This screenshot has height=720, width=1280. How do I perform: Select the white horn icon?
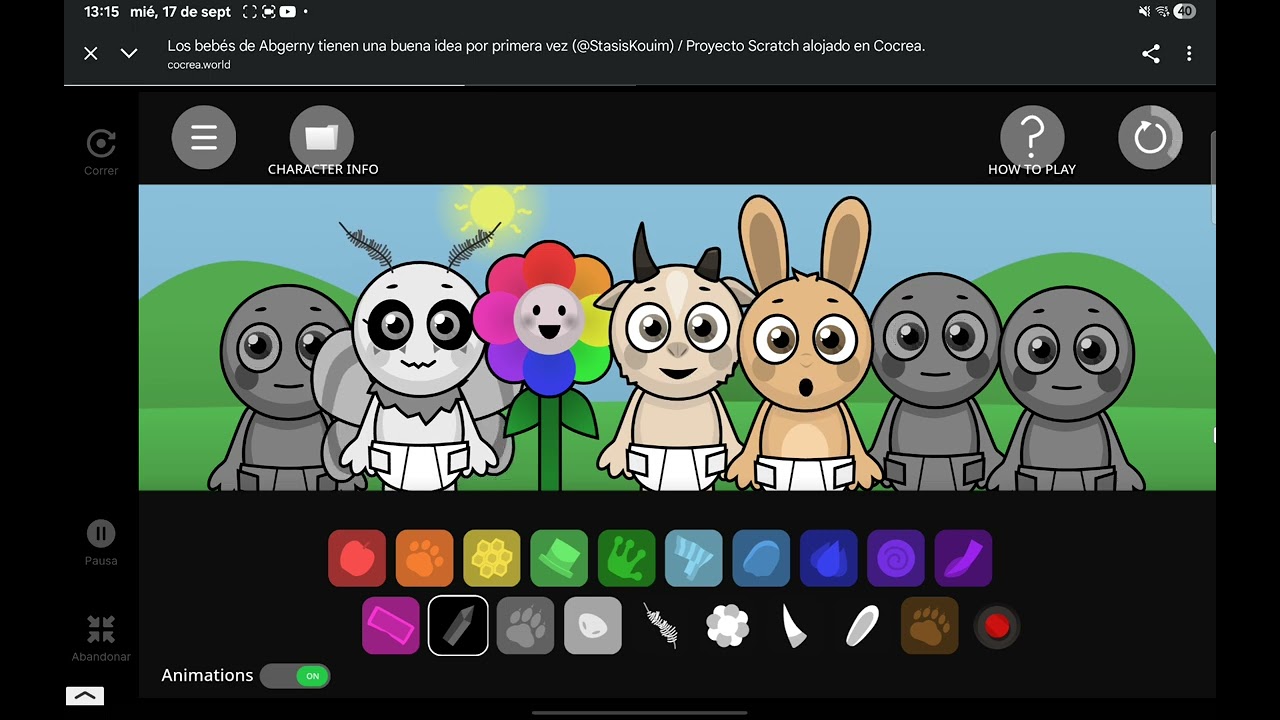point(794,626)
